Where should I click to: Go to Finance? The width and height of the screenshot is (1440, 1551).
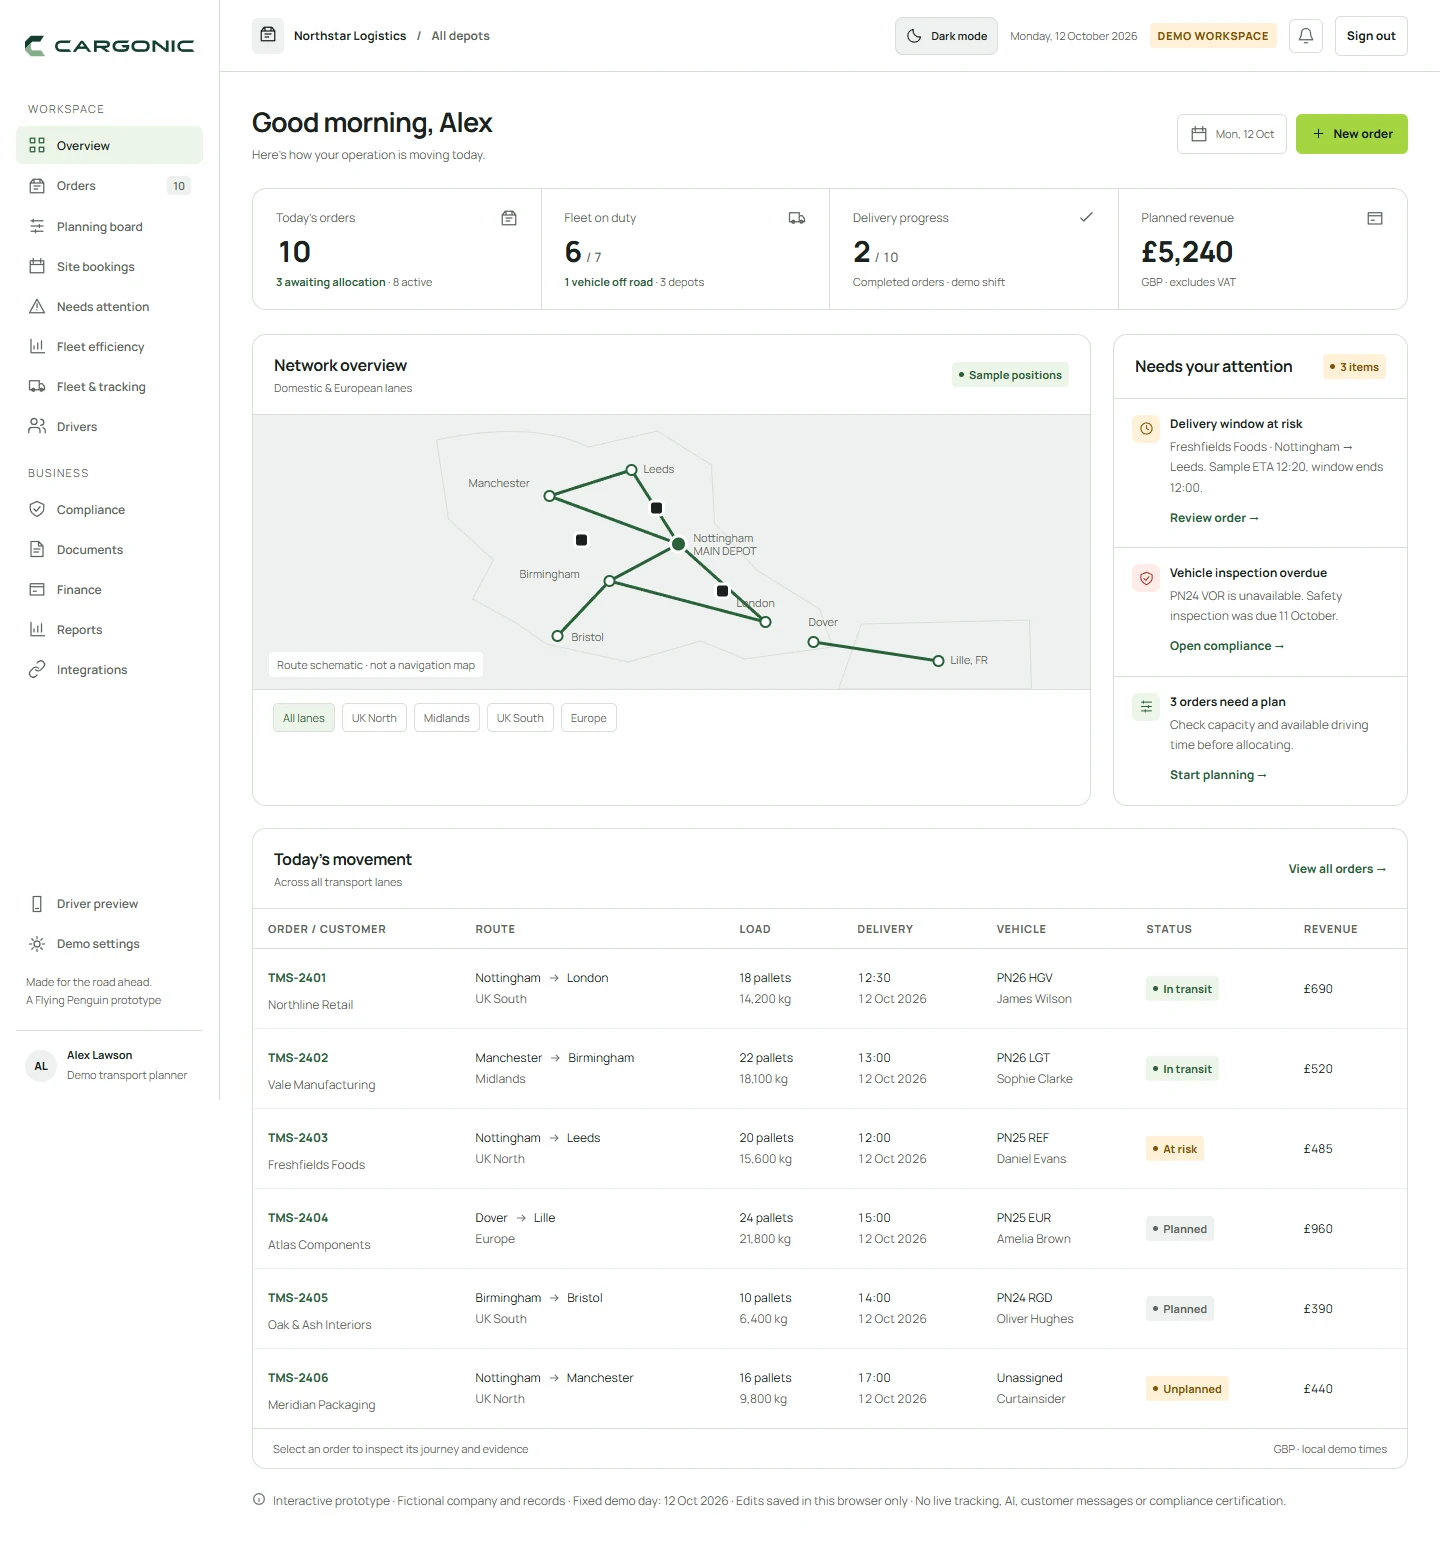pos(109,590)
